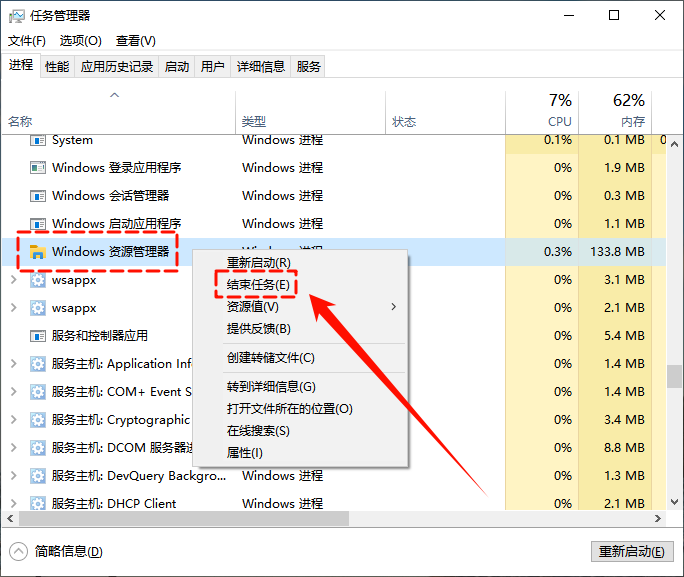Screen dimensions: 684x577
Task: Click the Windows 登录应用程序 process icon
Action: (x=38, y=168)
